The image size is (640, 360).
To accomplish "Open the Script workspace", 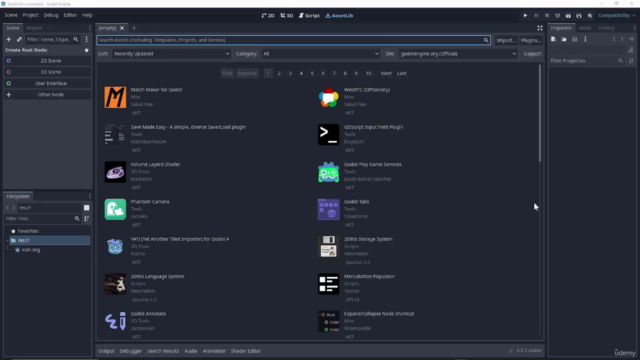I will pos(309,16).
